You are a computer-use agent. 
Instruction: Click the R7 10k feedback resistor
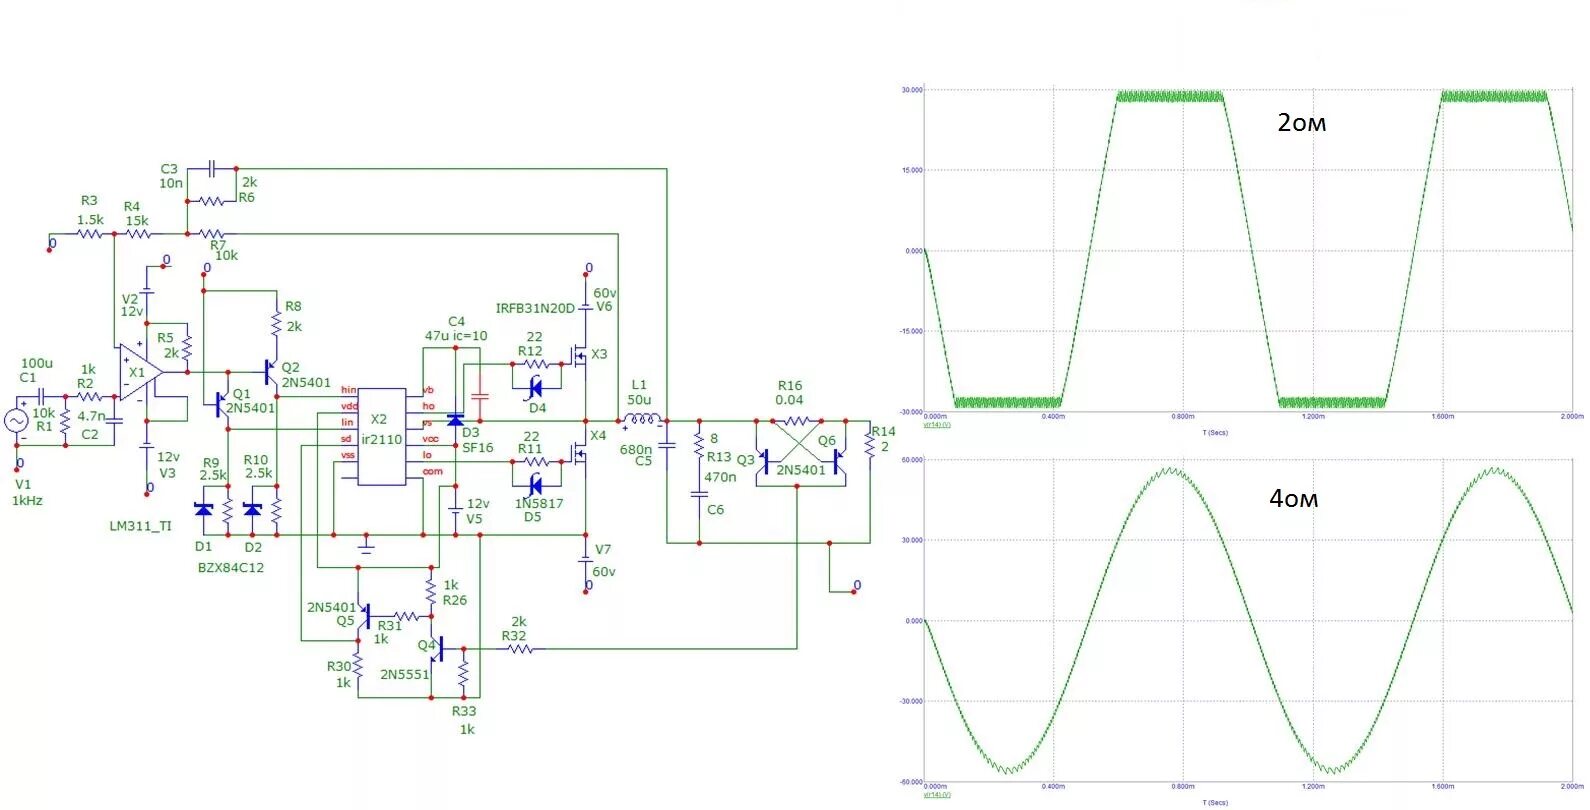(x=214, y=234)
